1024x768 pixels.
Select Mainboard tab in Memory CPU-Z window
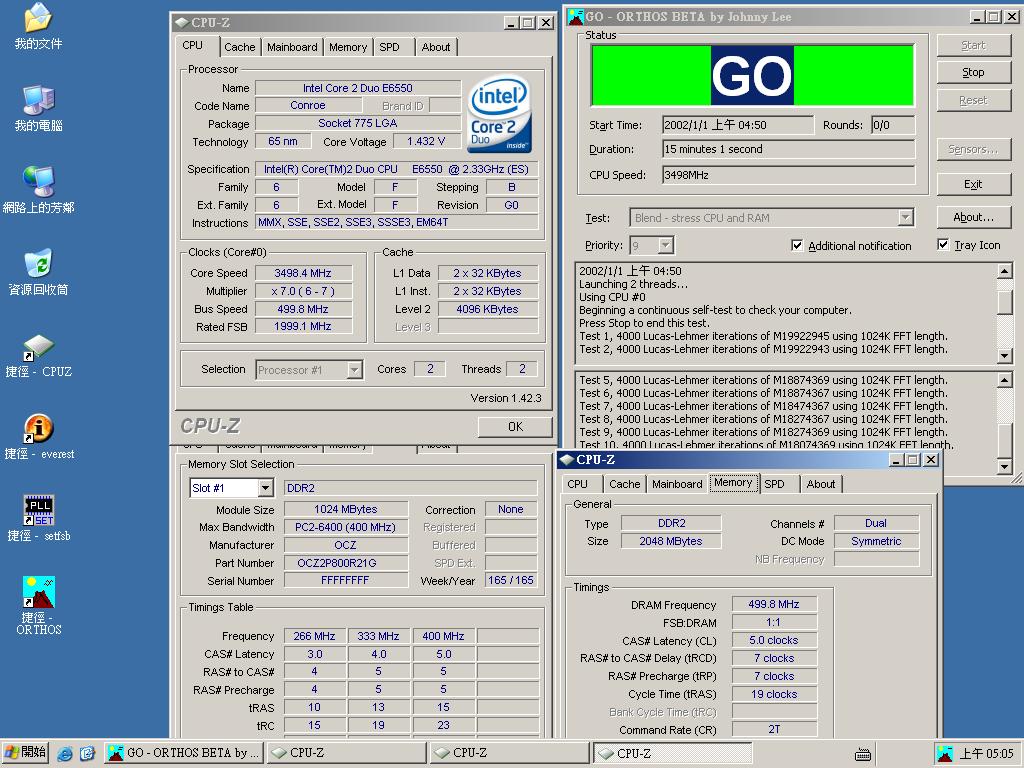click(677, 484)
